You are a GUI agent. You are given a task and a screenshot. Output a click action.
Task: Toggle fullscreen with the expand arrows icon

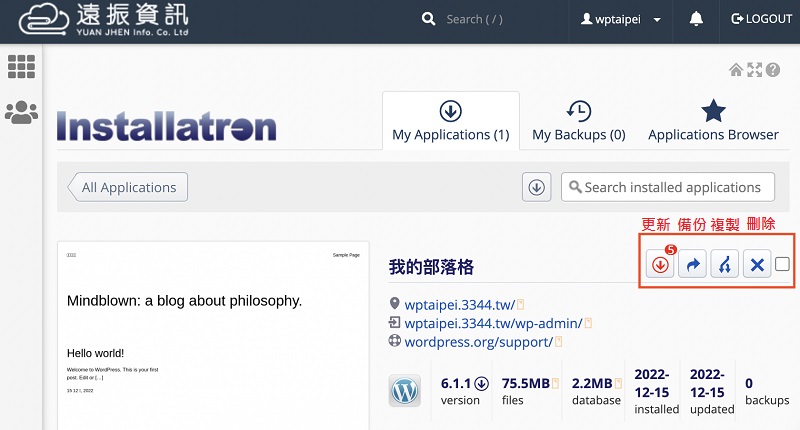755,70
